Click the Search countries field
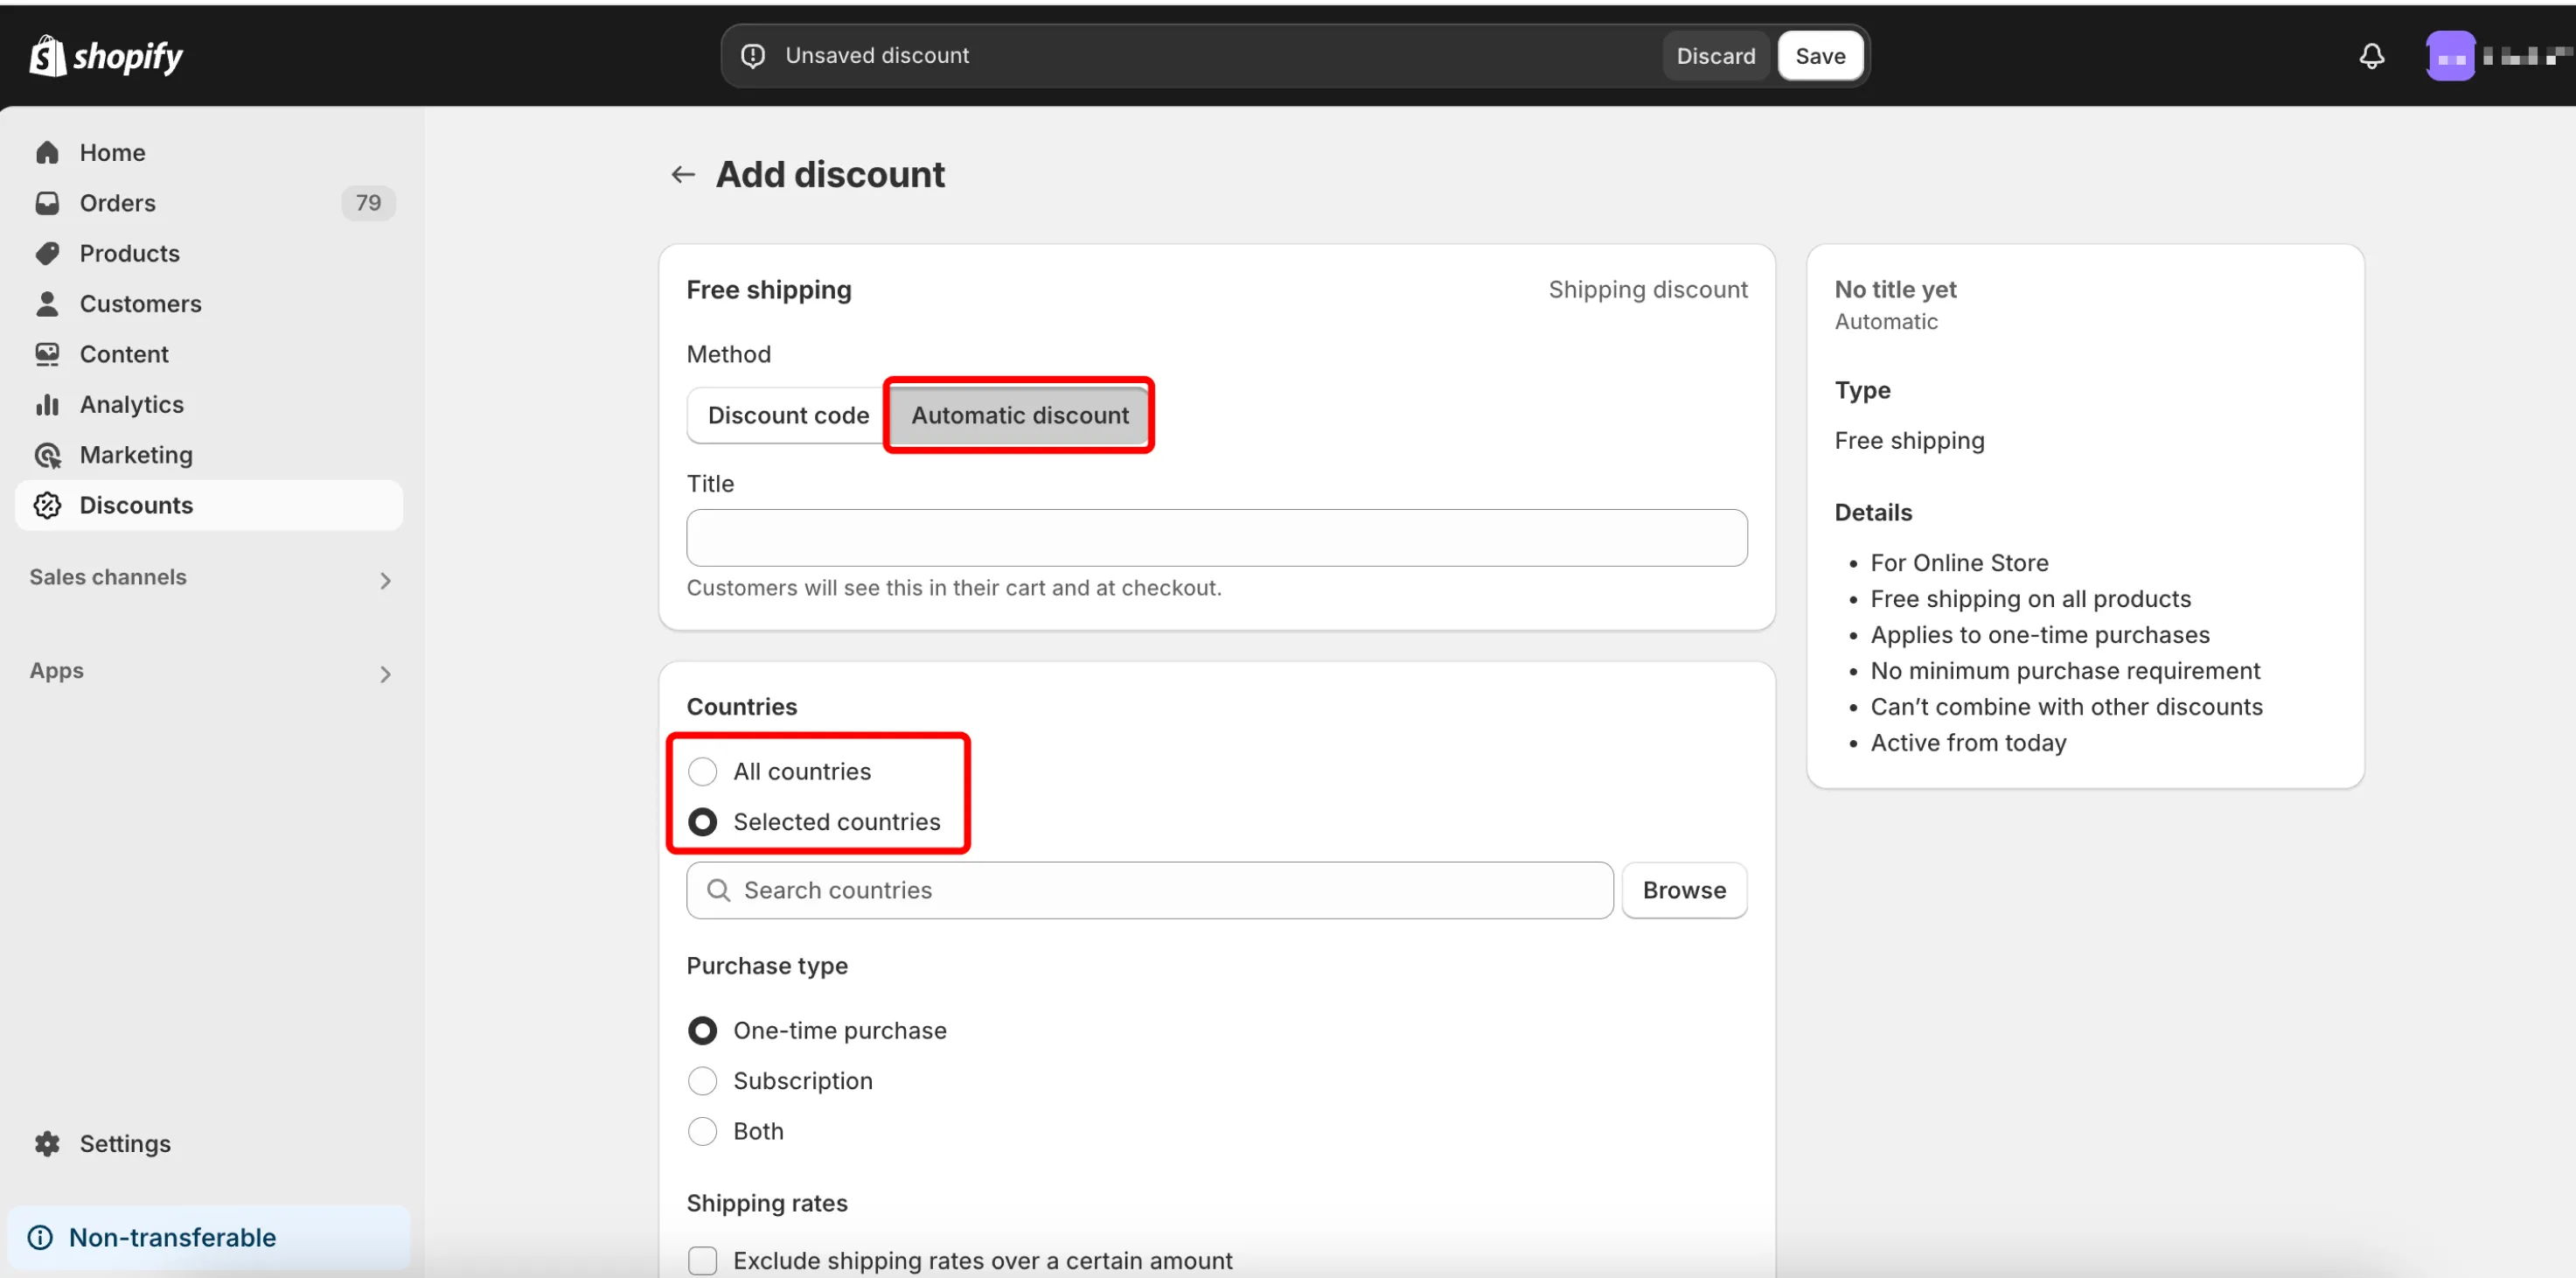This screenshot has height=1278, width=2576. point(1149,890)
